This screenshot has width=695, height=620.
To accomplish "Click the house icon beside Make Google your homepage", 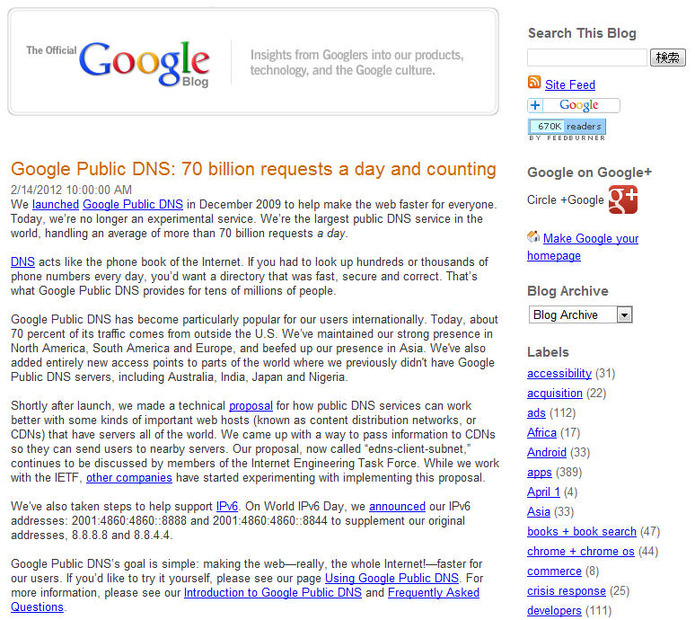I will coord(533,237).
